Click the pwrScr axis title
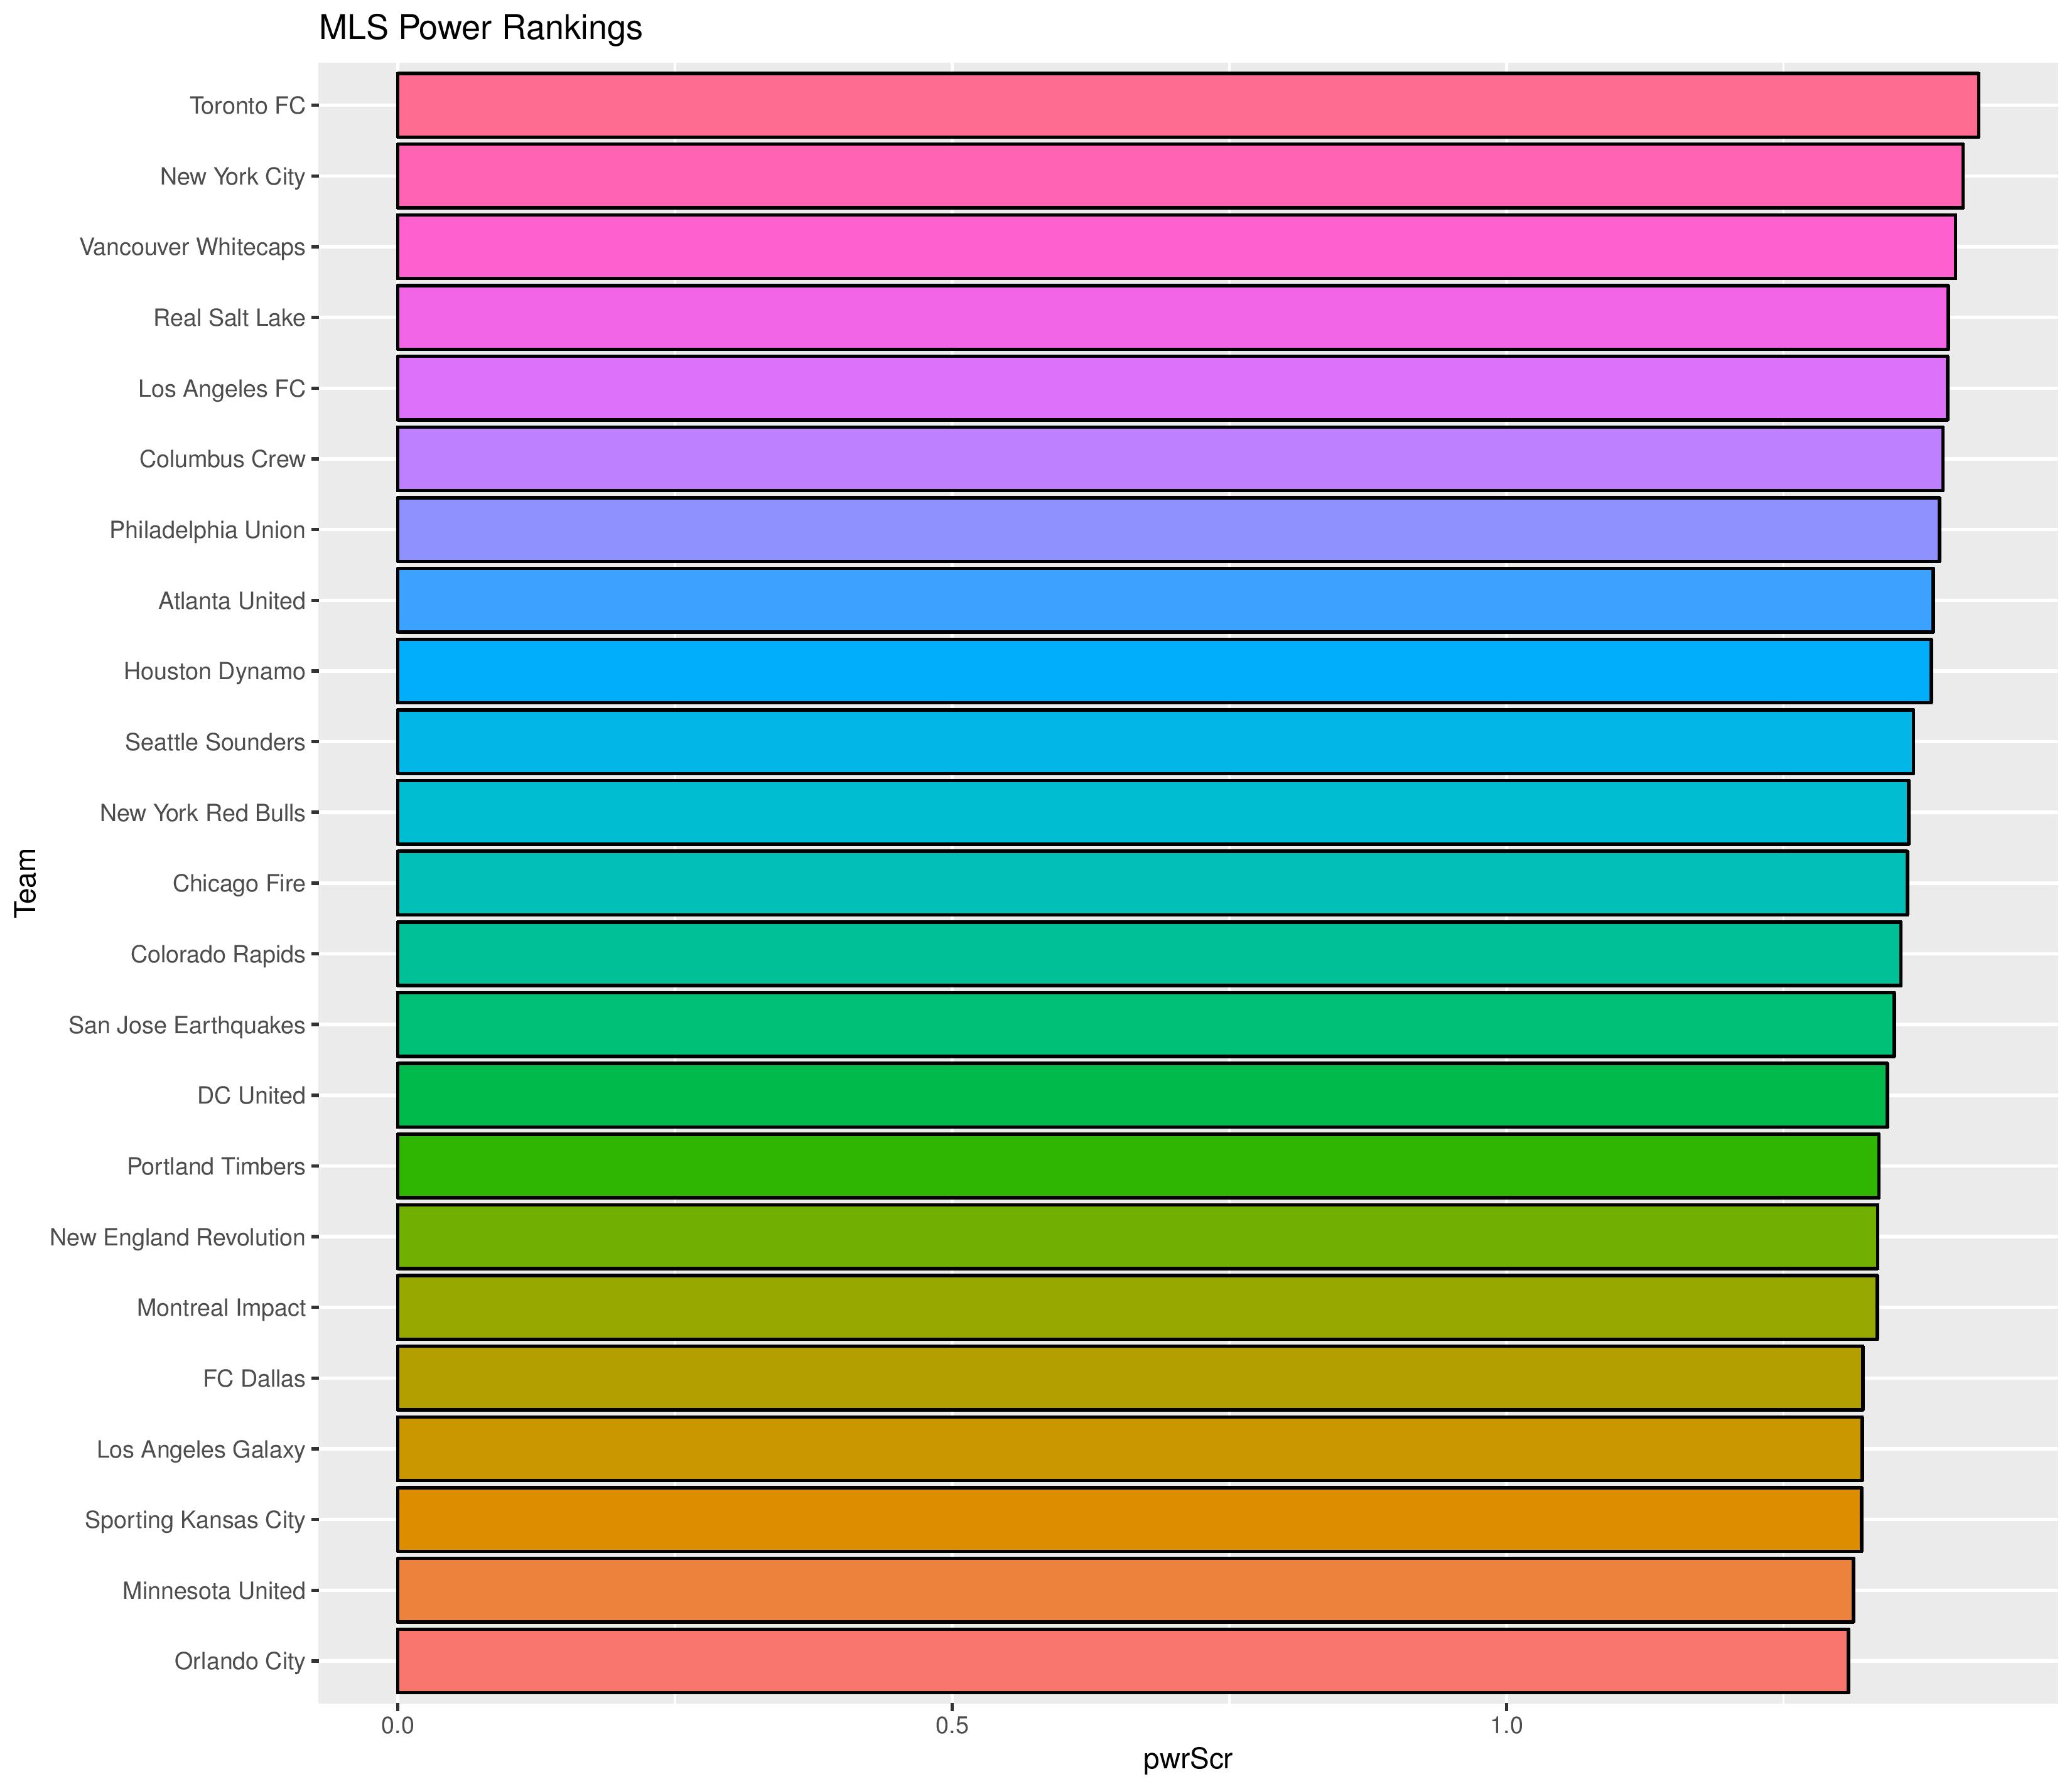2072x1789 pixels. [x=1187, y=1759]
